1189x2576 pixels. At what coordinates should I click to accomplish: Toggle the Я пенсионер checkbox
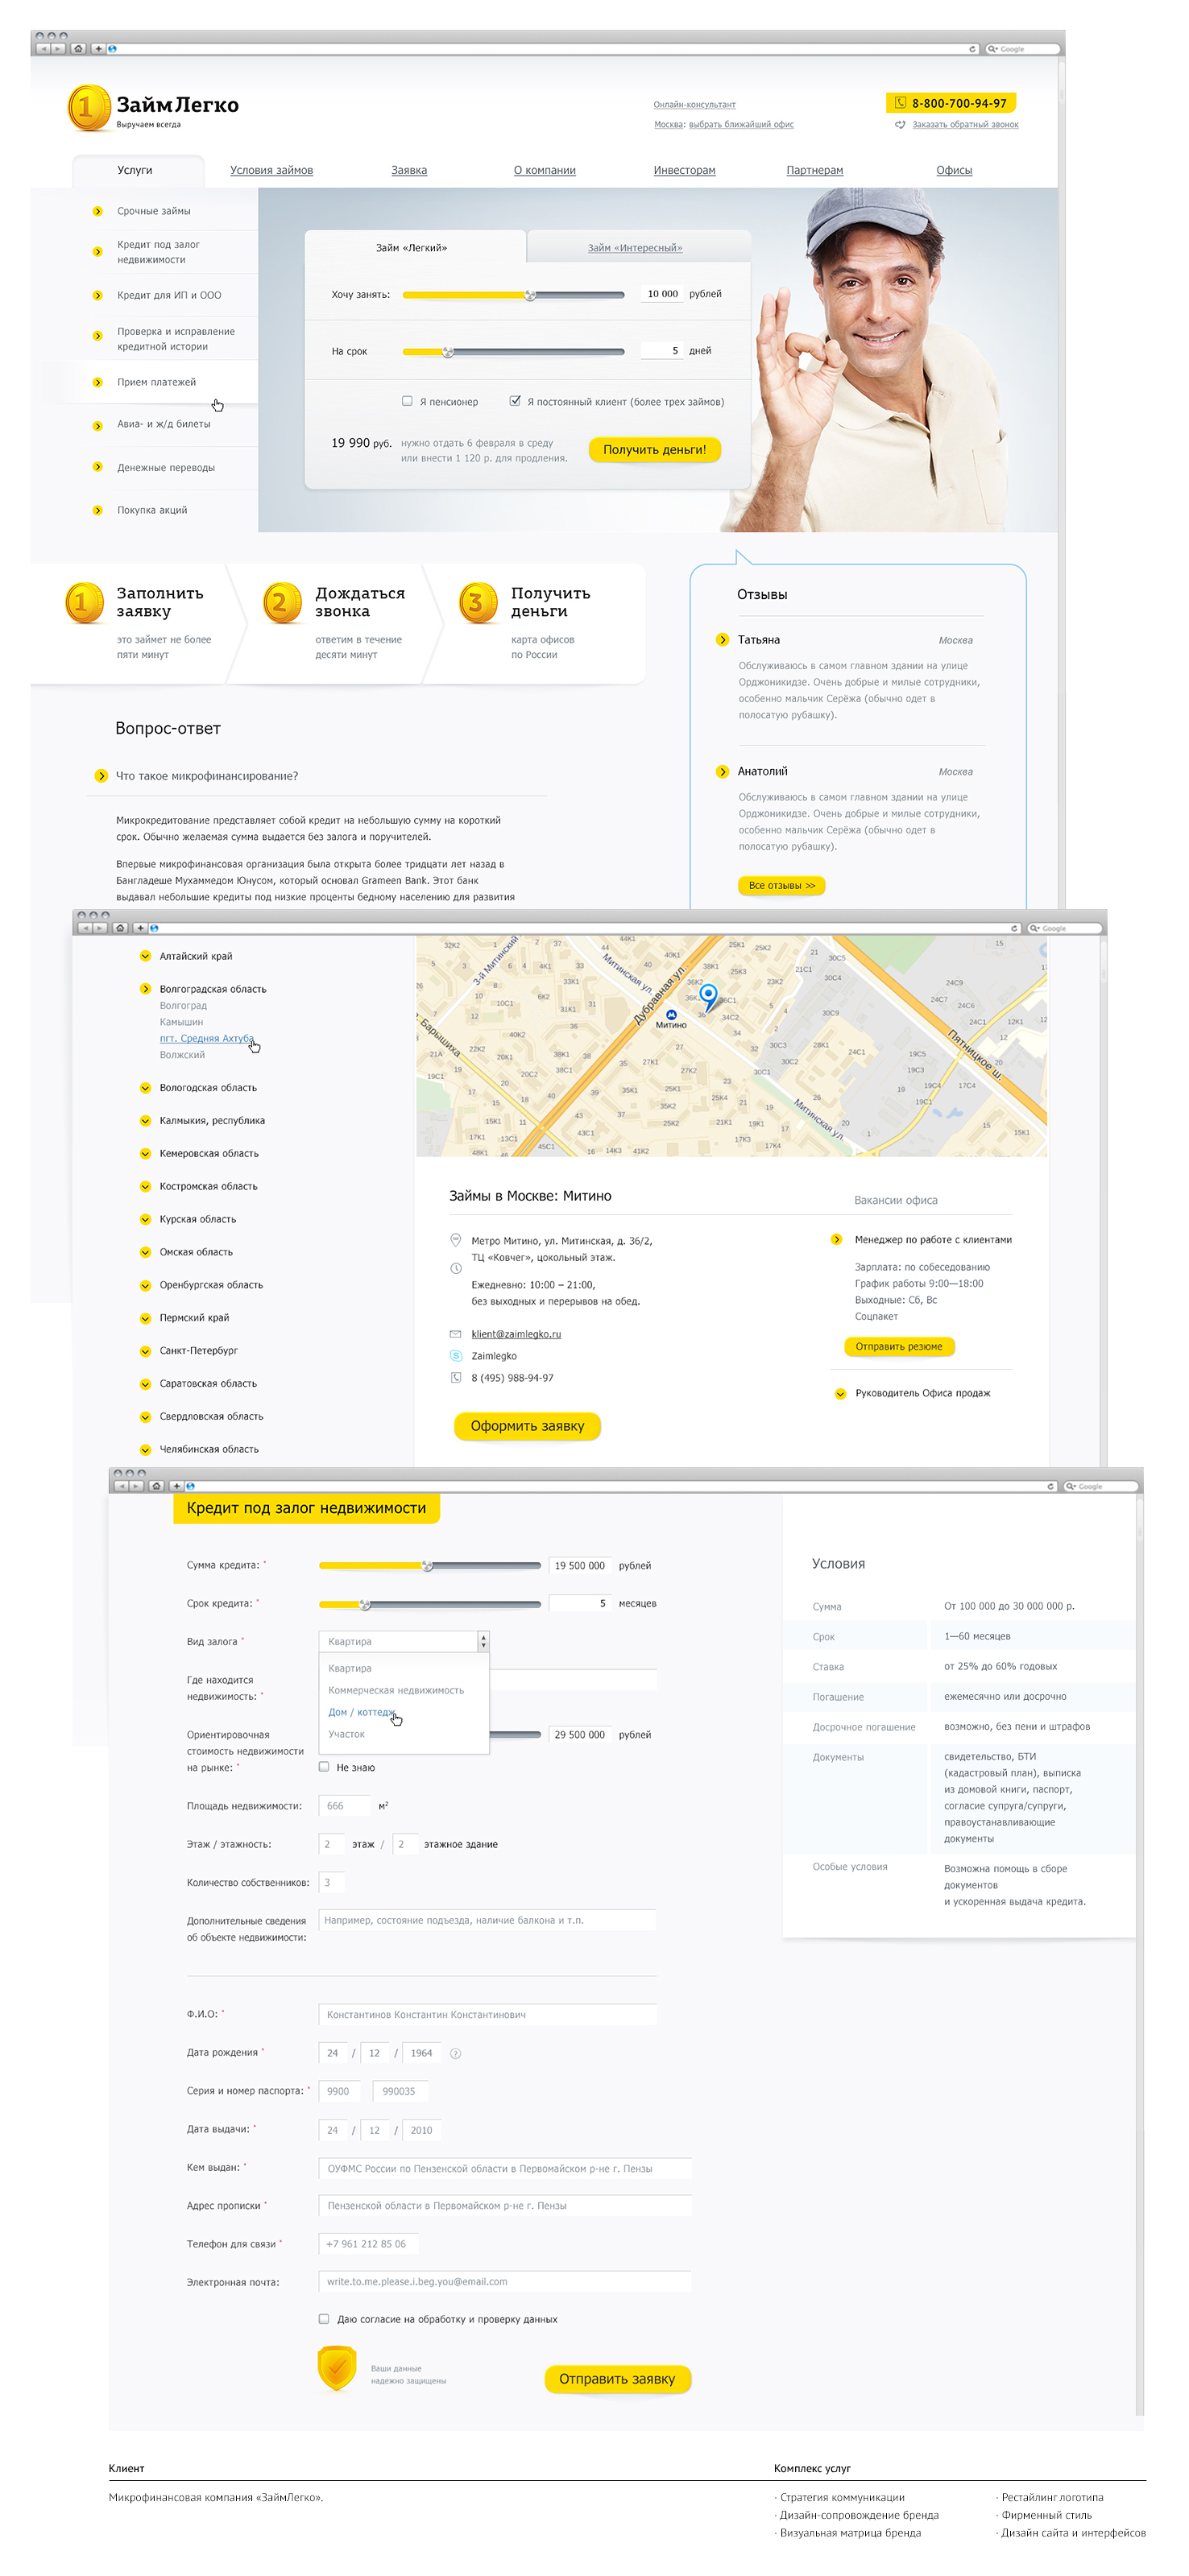click(407, 401)
